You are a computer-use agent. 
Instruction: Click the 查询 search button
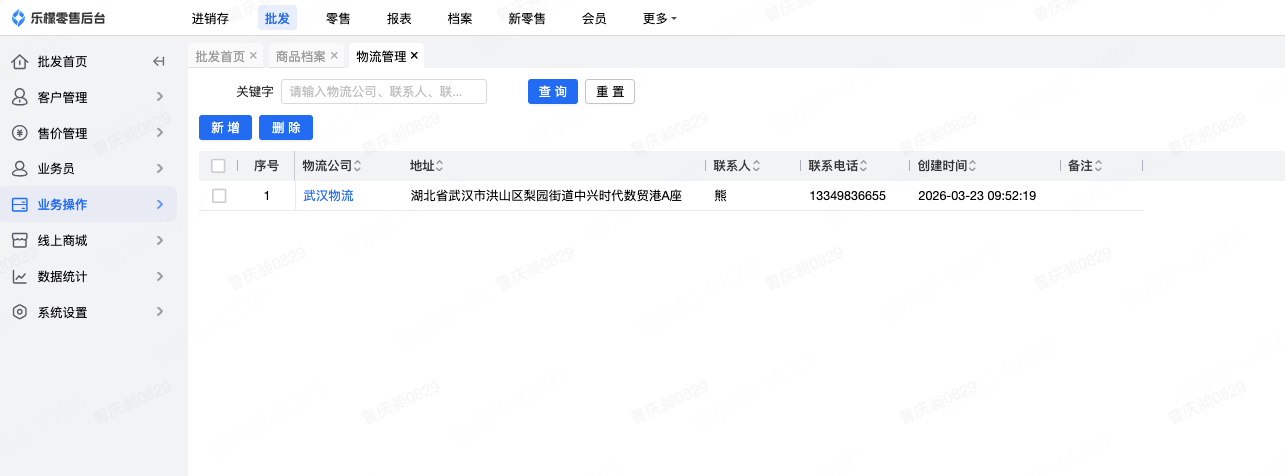(553, 92)
